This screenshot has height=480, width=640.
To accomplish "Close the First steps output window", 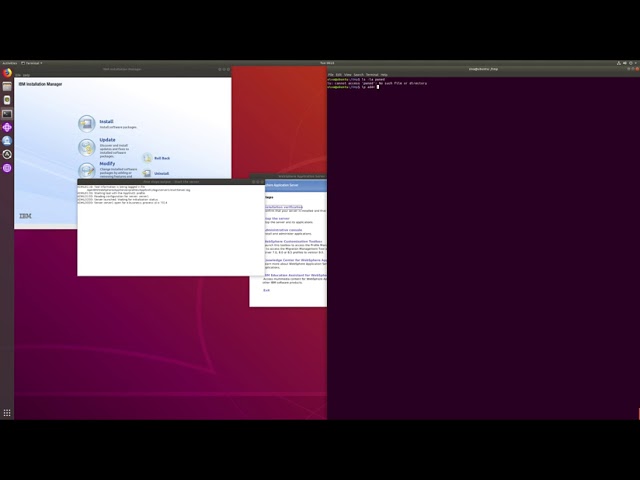I will tap(262, 182).
